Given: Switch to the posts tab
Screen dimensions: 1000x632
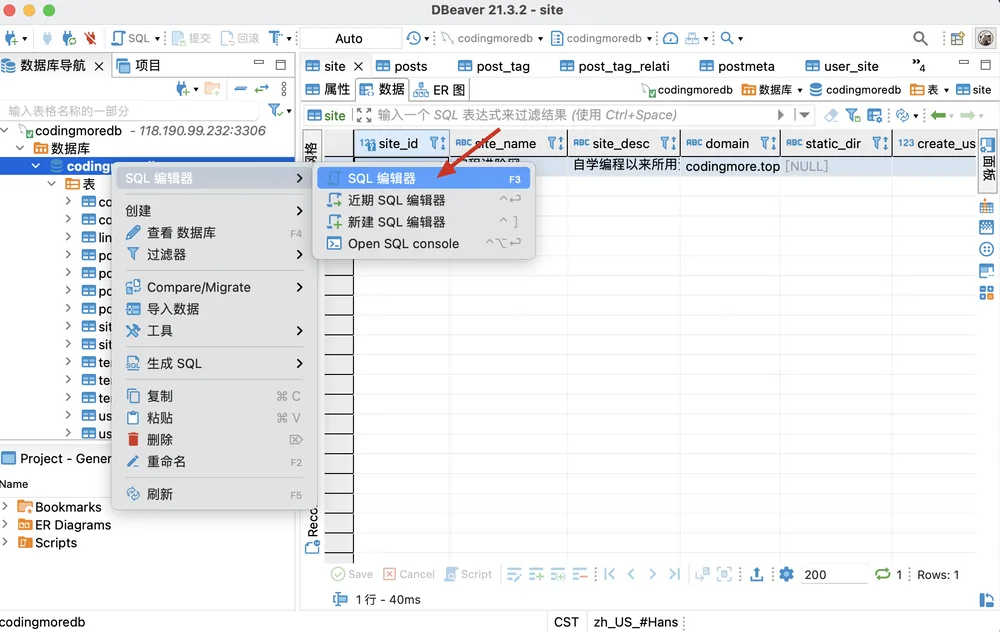Looking at the screenshot, I should [402, 66].
